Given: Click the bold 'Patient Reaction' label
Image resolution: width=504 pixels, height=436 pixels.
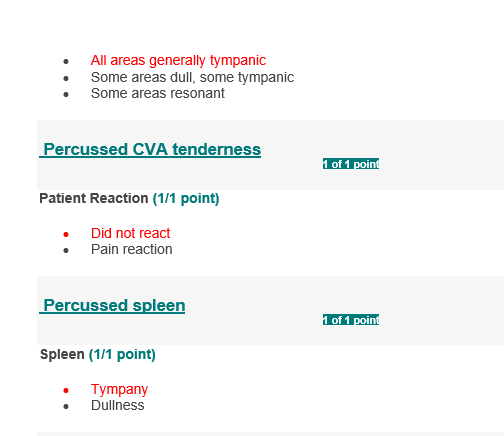Looking at the screenshot, I should (x=94, y=198).
